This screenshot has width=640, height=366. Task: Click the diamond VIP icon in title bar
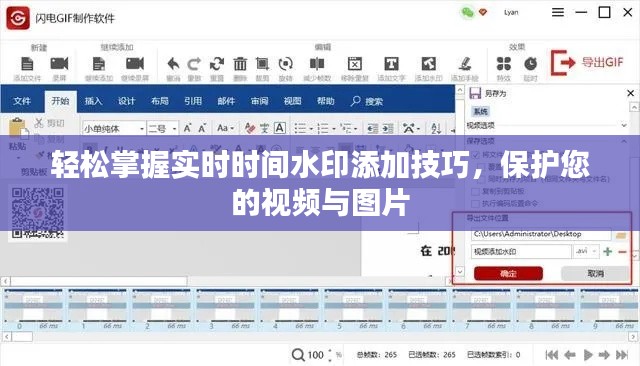point(483,12)
